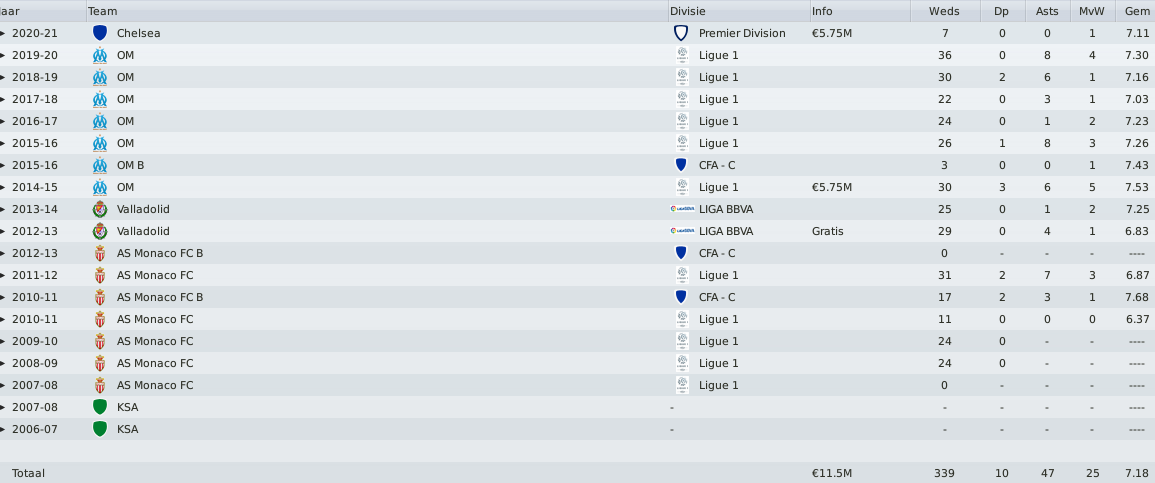
Task: Click the LIGA BBVA logo in 2012-13 row
Action: click(x=682, y=231)
